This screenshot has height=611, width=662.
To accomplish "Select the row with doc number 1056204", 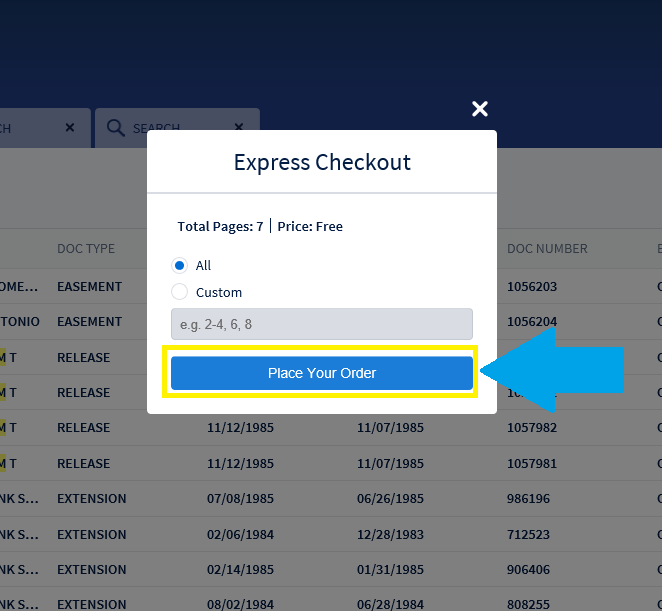I will [531, 321].
